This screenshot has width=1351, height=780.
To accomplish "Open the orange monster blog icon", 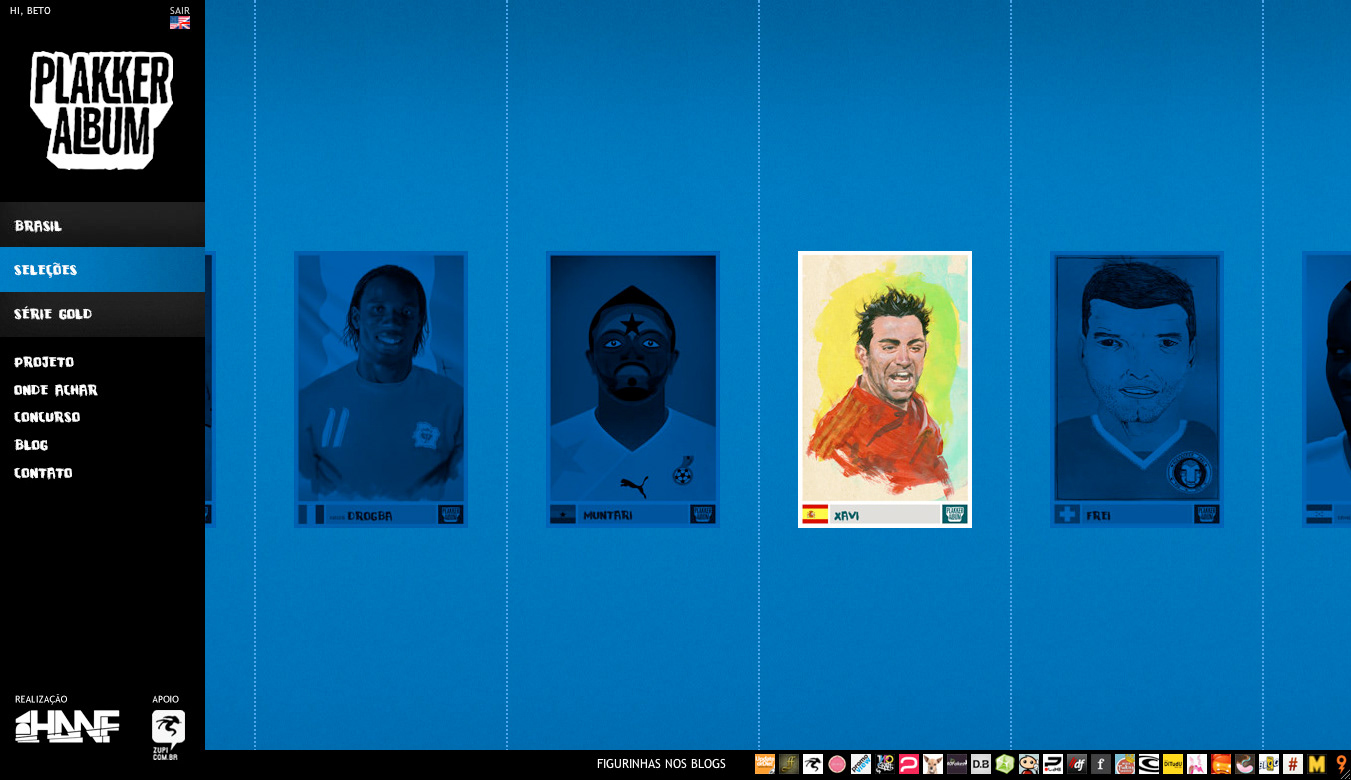I will coord(1221,764).
